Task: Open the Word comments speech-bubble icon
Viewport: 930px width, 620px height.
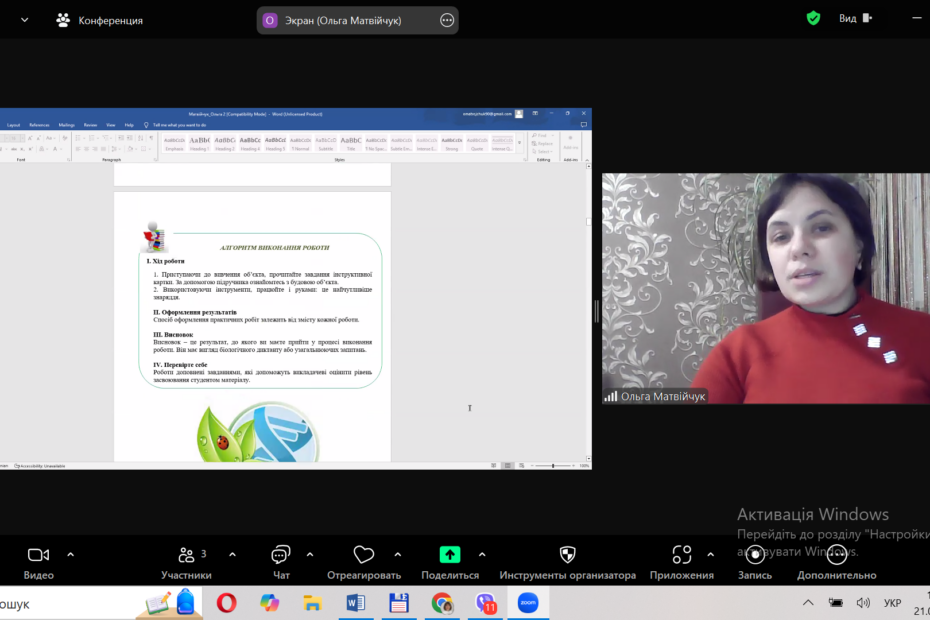Action: click(x=584, y=125)
